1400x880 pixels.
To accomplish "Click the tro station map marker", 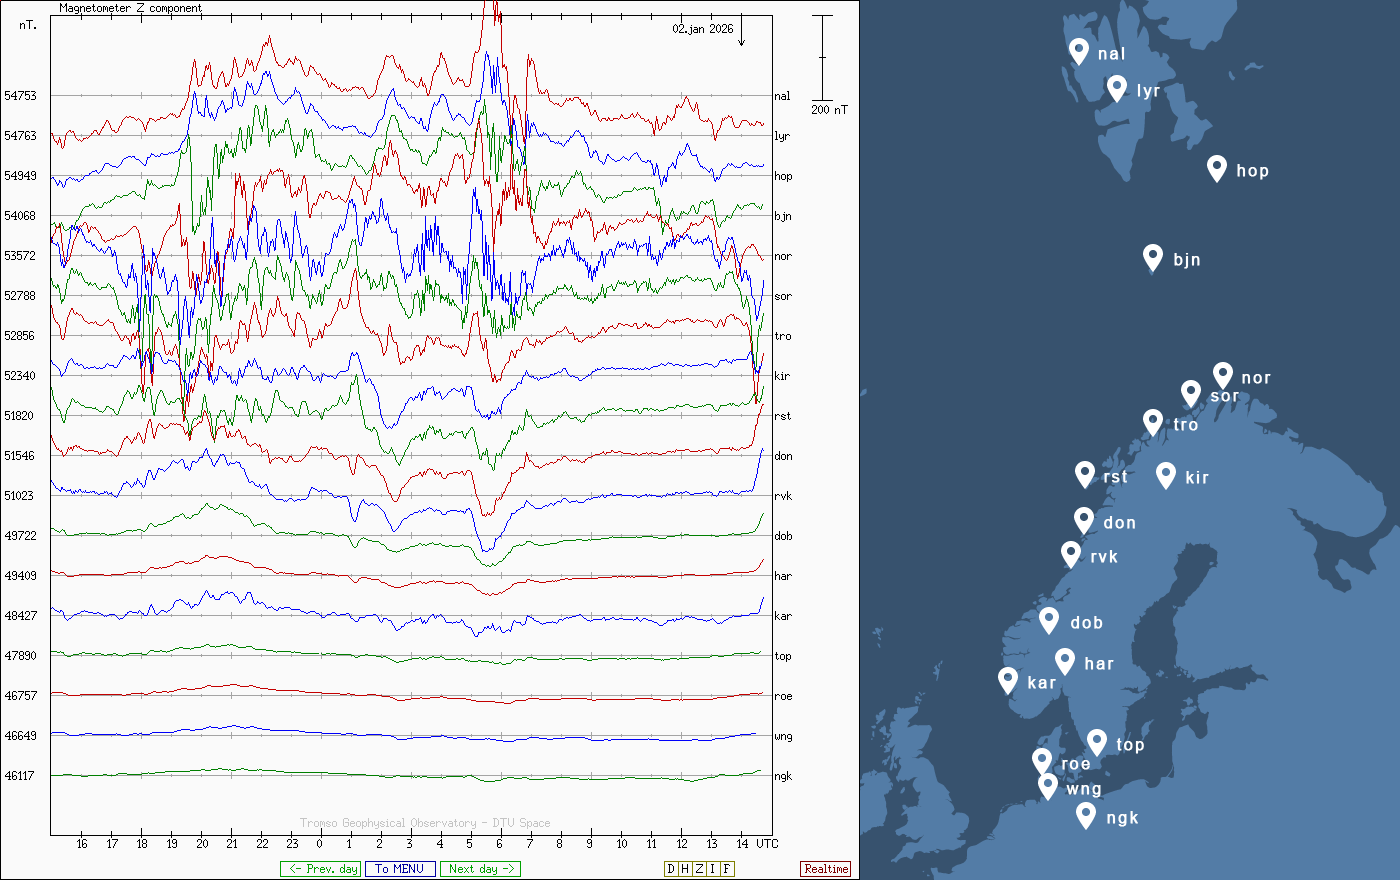I will (x=1153, y=422).
